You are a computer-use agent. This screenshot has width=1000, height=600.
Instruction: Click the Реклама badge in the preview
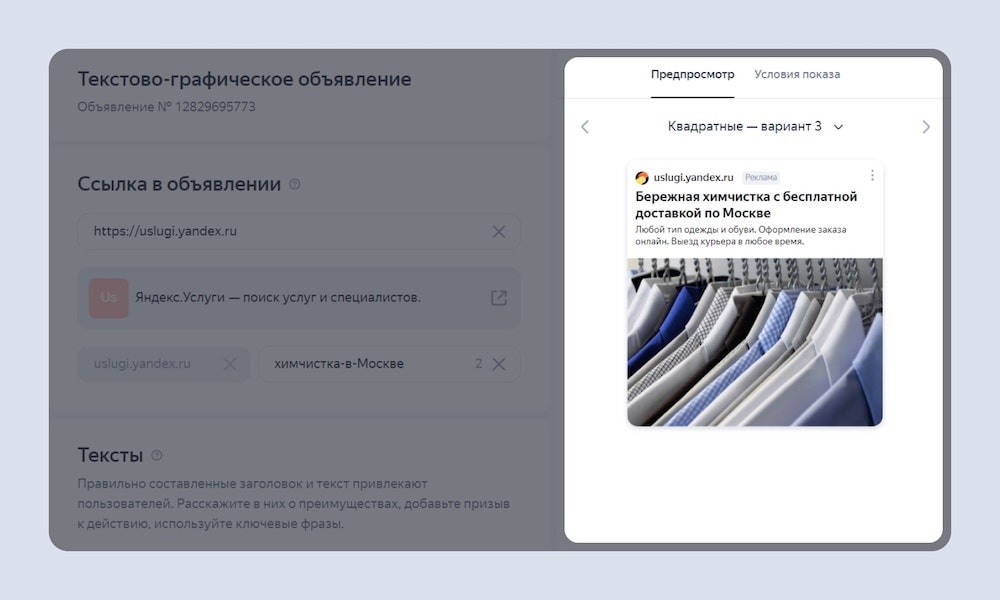761,178
